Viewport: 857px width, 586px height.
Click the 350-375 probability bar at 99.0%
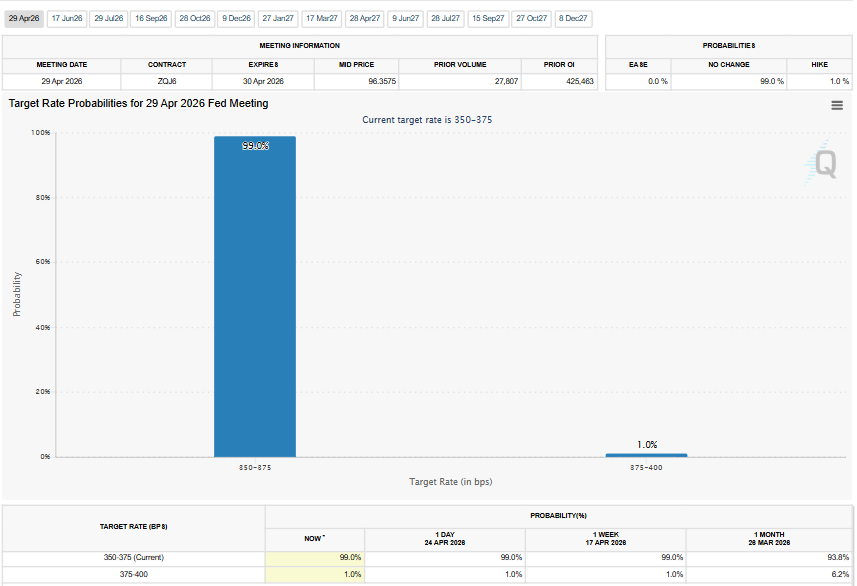coord(255,300)
